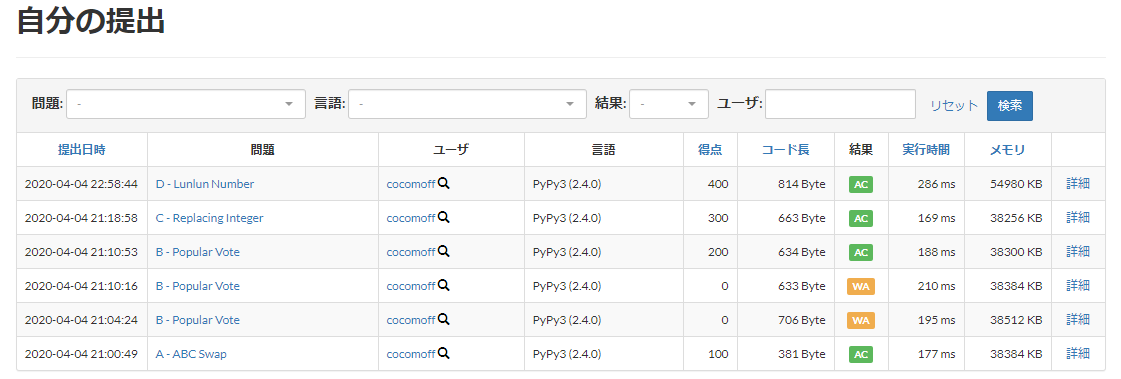
Task: Open 詳細 for A - ABC Swap submission
Action: tap(1078, 353)
